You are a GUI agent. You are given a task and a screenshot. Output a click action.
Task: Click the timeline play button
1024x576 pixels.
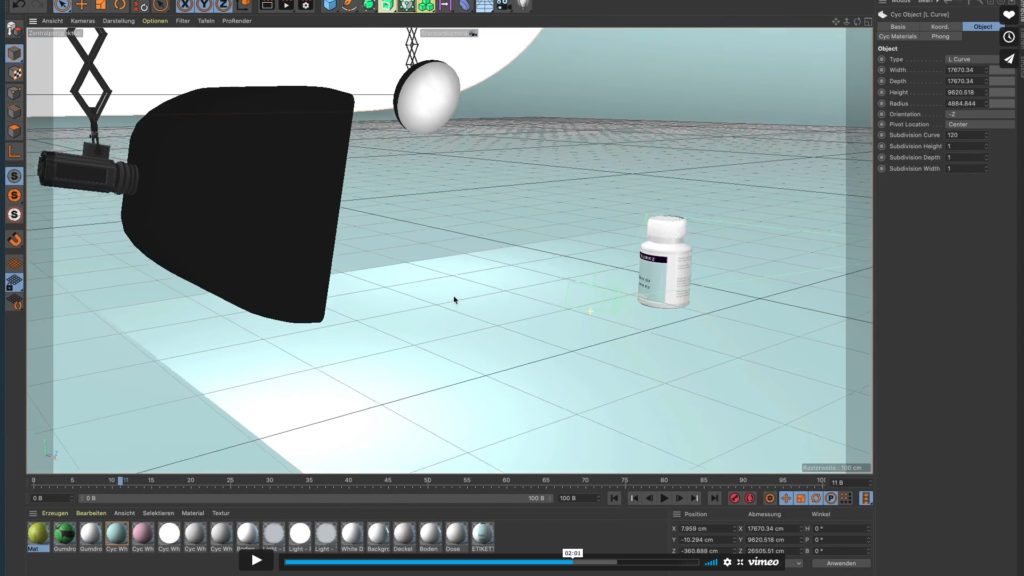pyautogui.click(x=664, y=498)
